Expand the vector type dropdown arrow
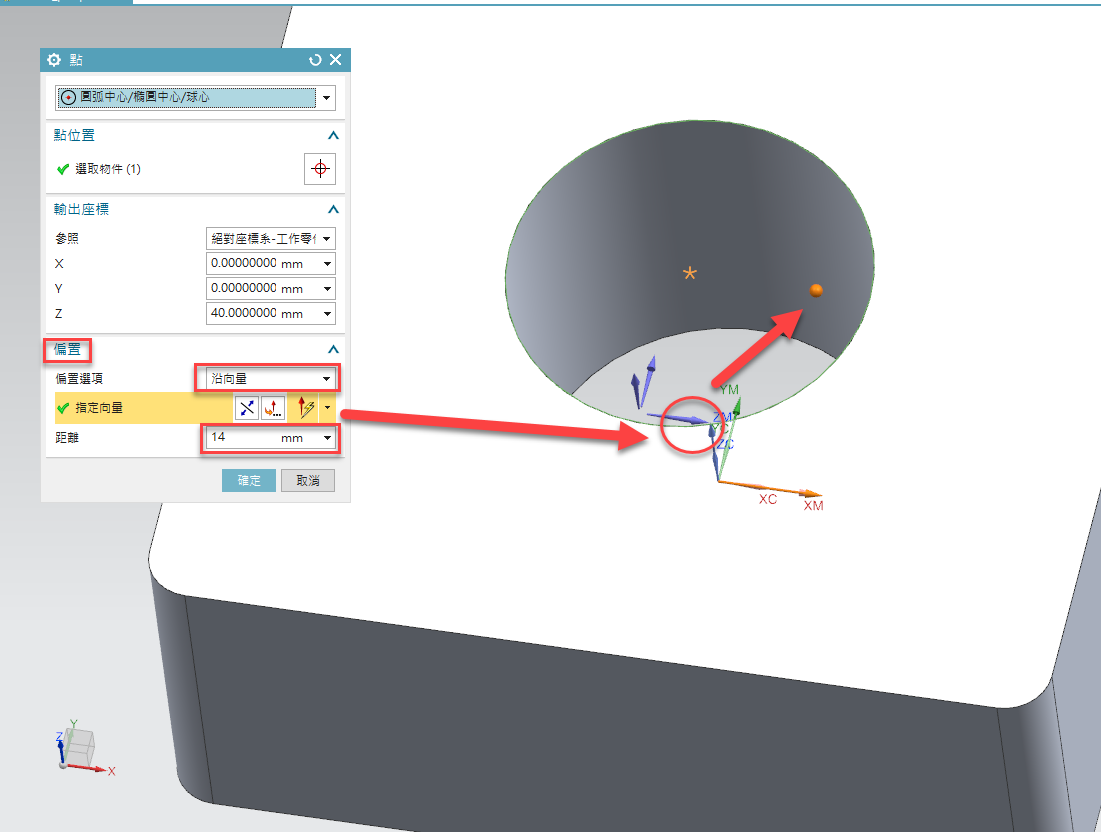1101x832 pixels. pos(327,408)
